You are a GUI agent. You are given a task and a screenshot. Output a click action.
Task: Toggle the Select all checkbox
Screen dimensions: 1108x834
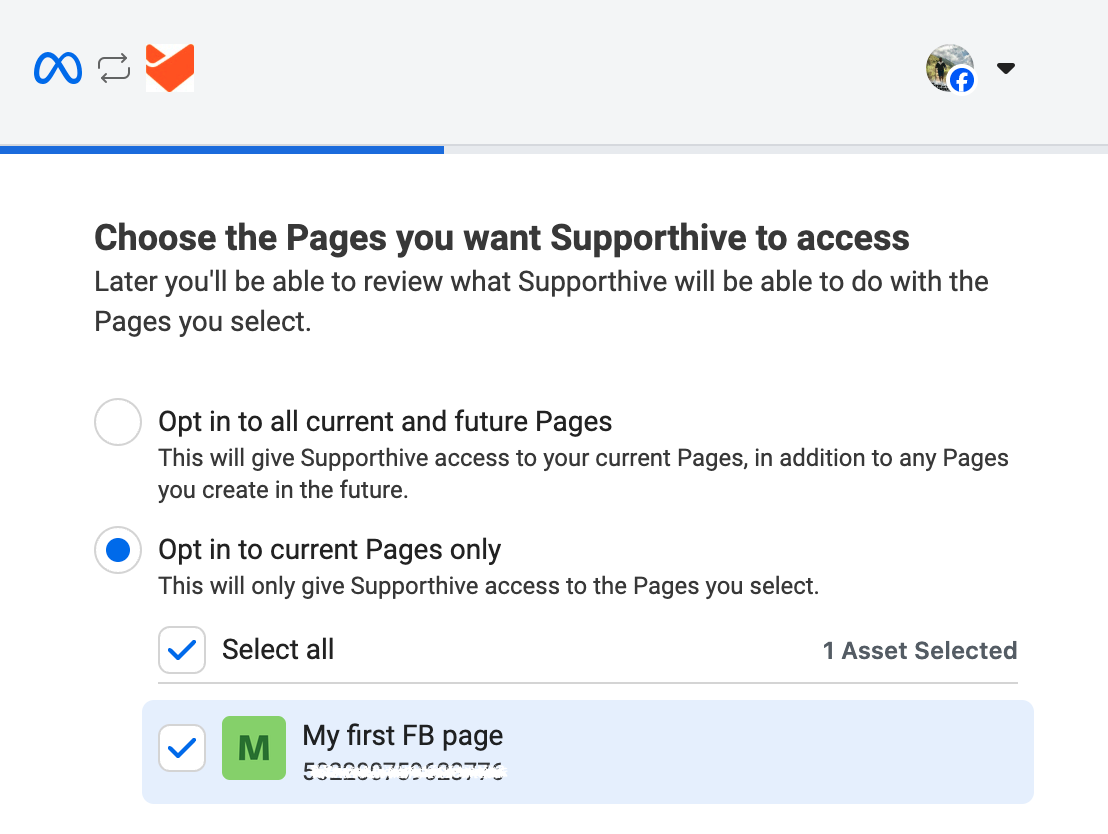click(x=182, y=650)
